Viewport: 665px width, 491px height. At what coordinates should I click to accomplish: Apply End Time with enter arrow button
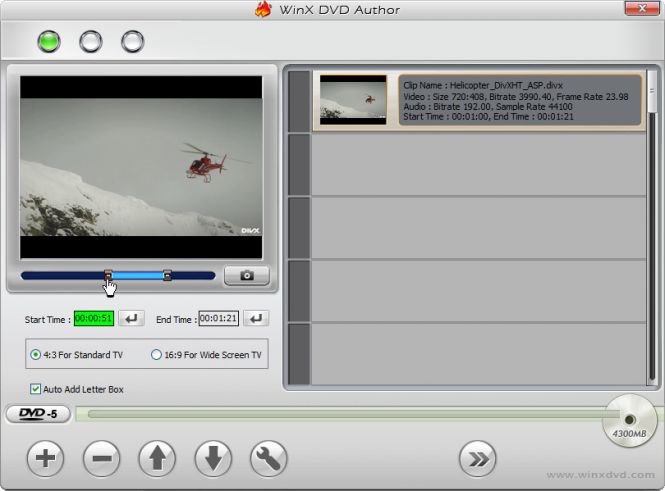tap(256, 319)
